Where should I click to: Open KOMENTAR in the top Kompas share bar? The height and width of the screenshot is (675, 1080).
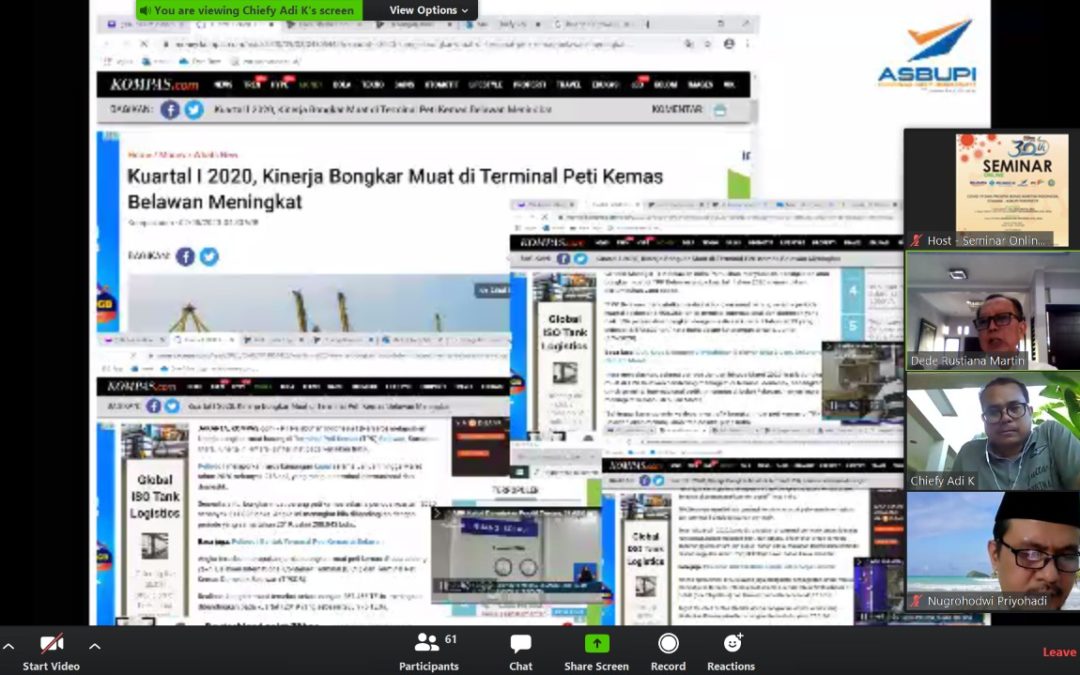tap(676, 110)
